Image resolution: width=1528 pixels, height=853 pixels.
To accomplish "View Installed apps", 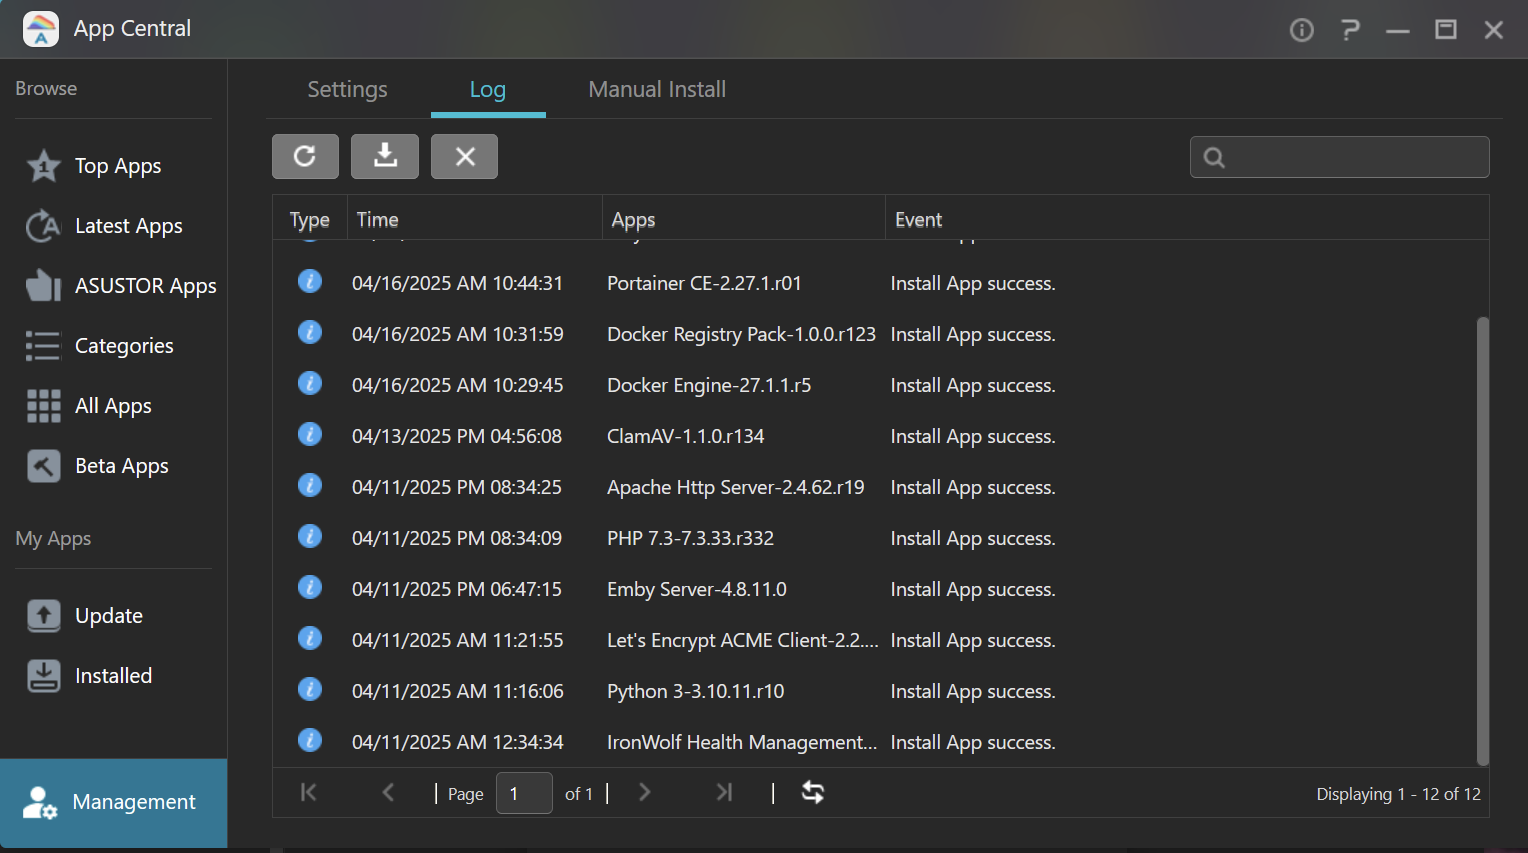I will tap(113, 676).
